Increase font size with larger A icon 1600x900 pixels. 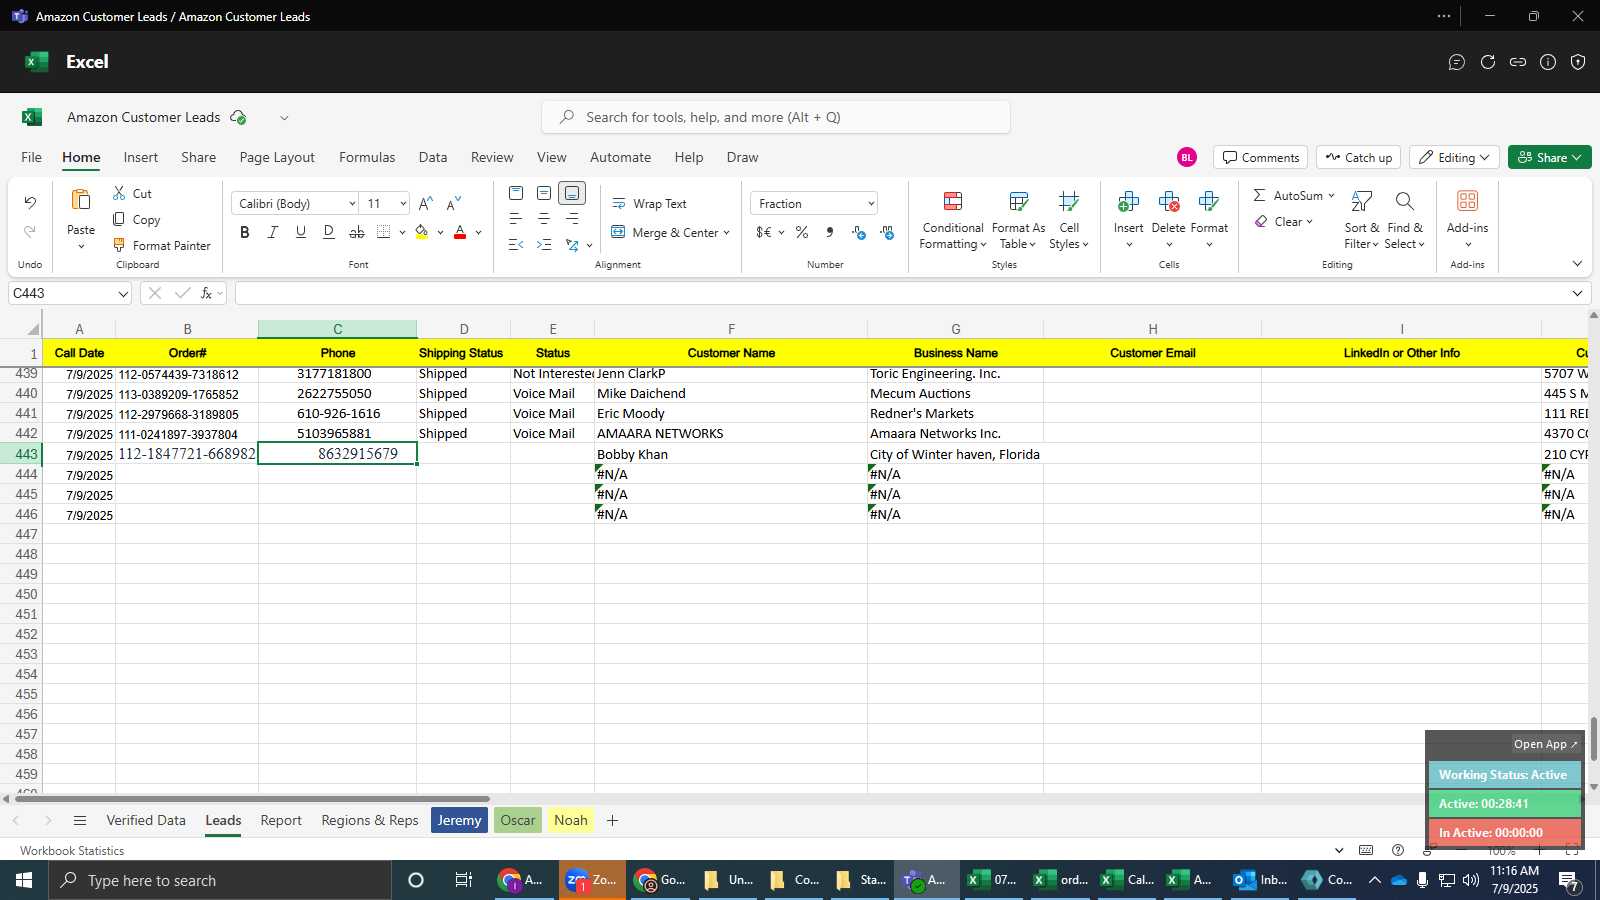(426, 203)
